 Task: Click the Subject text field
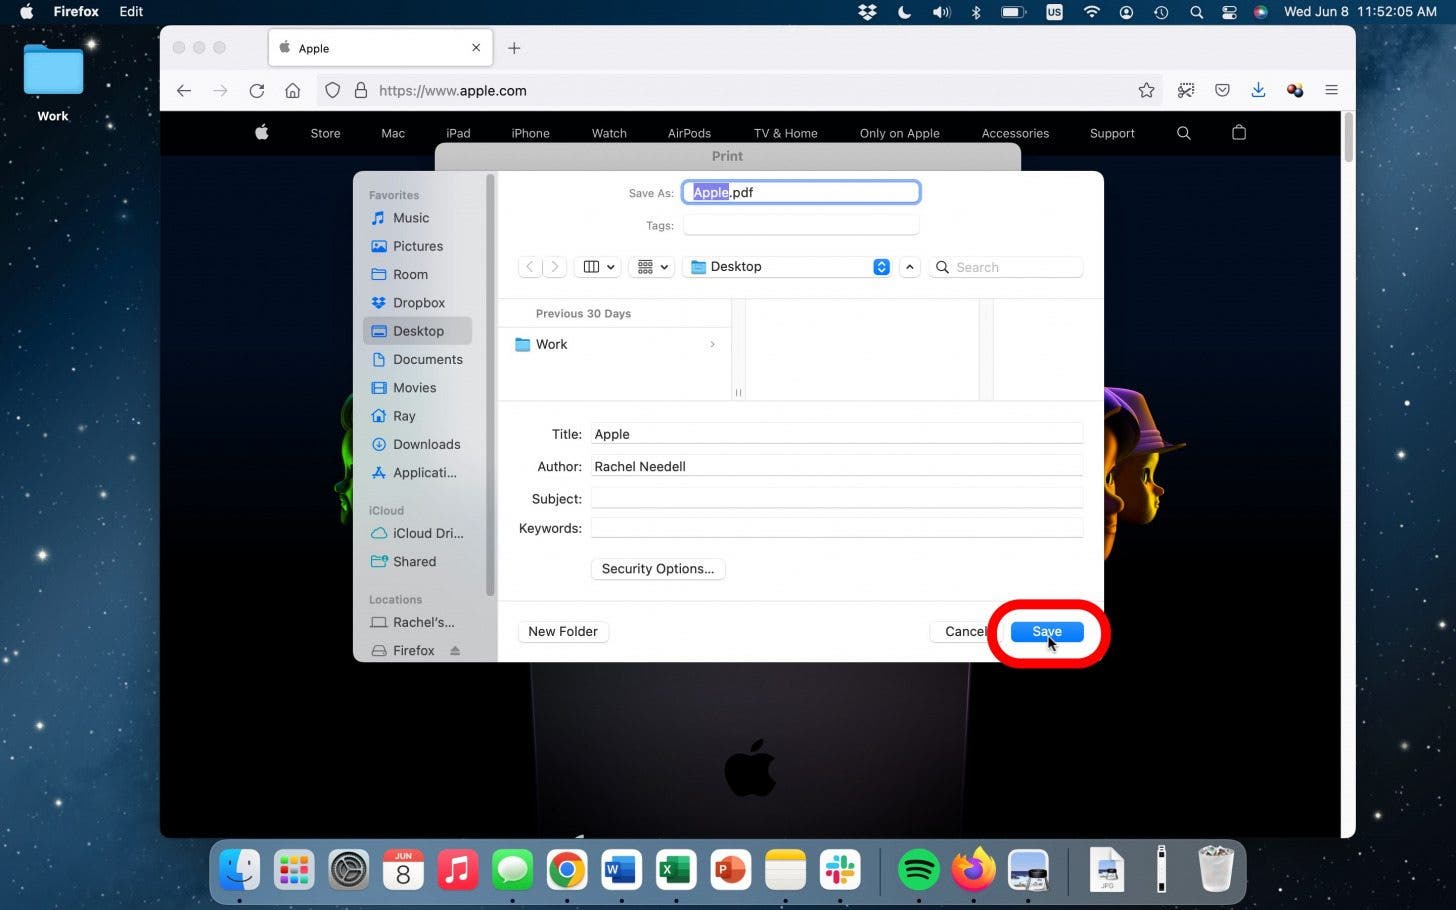836,498
